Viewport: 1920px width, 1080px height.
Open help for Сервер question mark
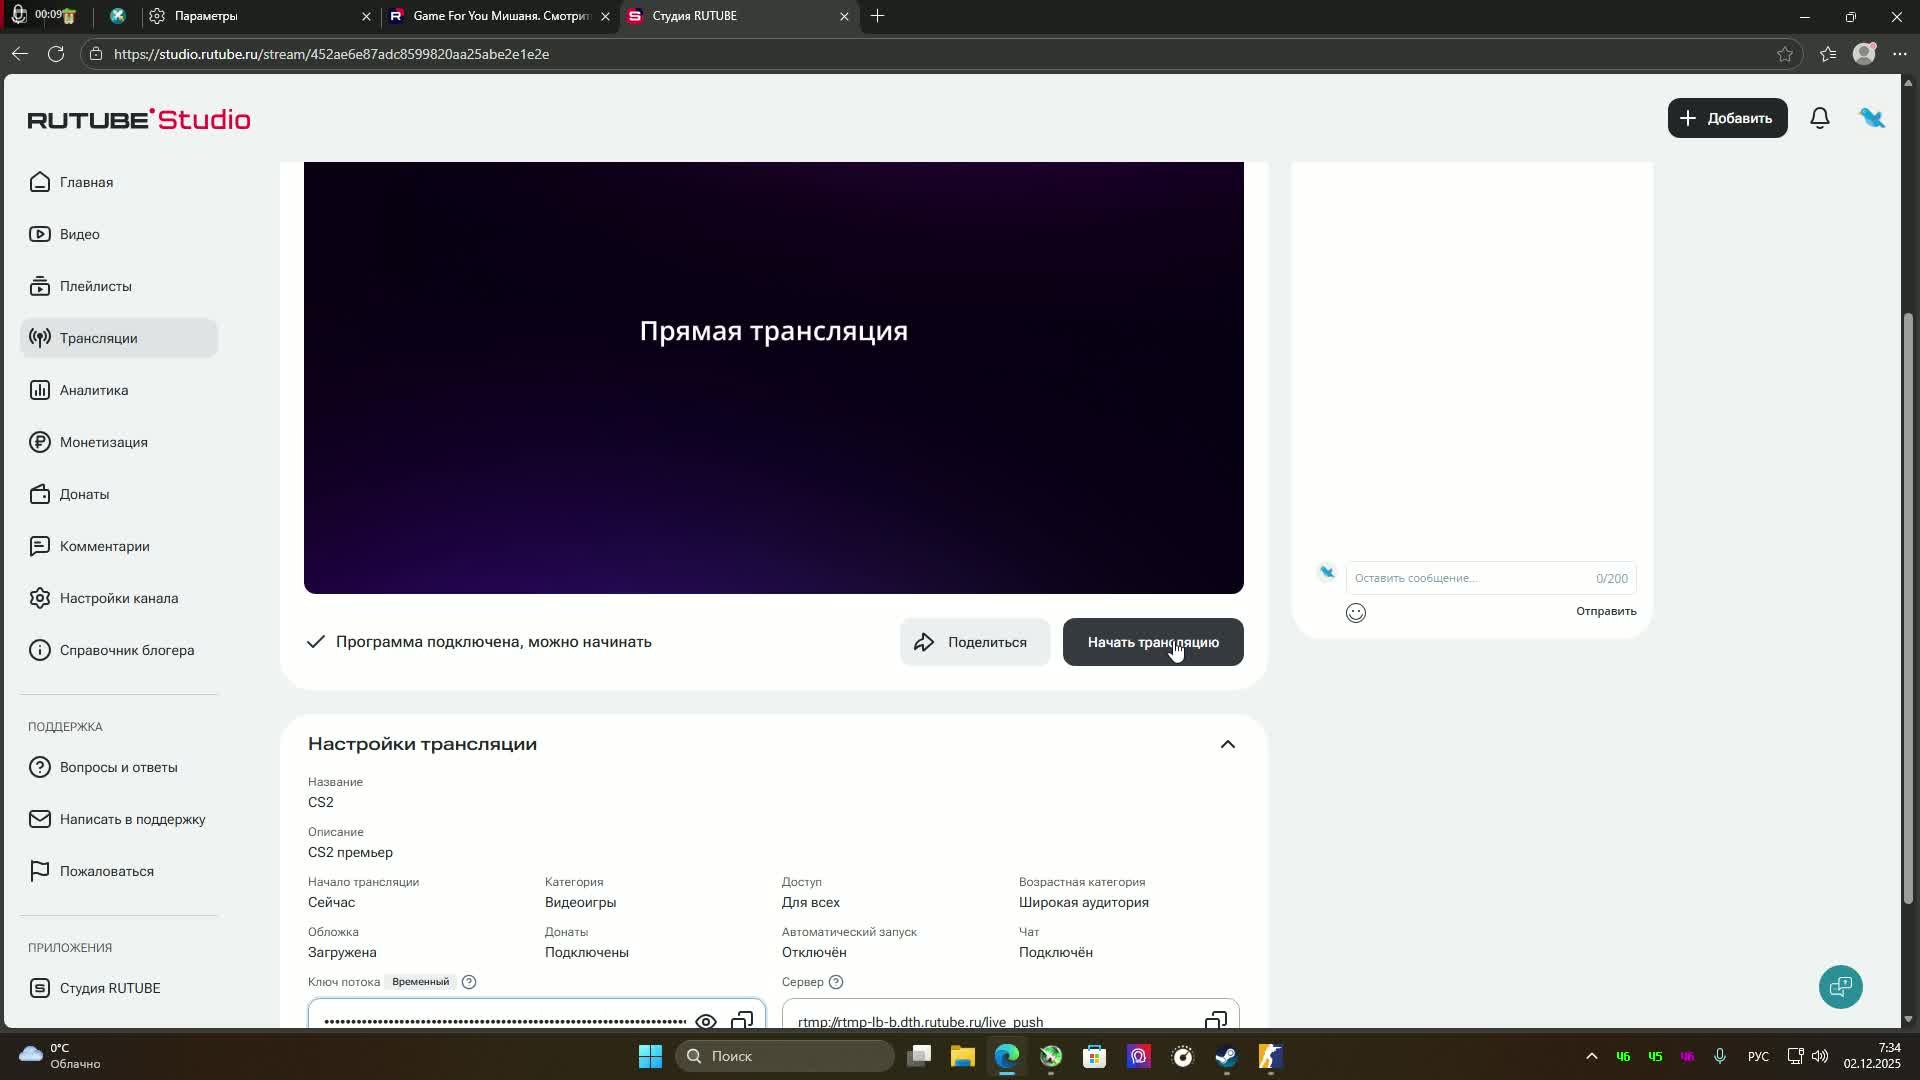click(x=836, y=982)
